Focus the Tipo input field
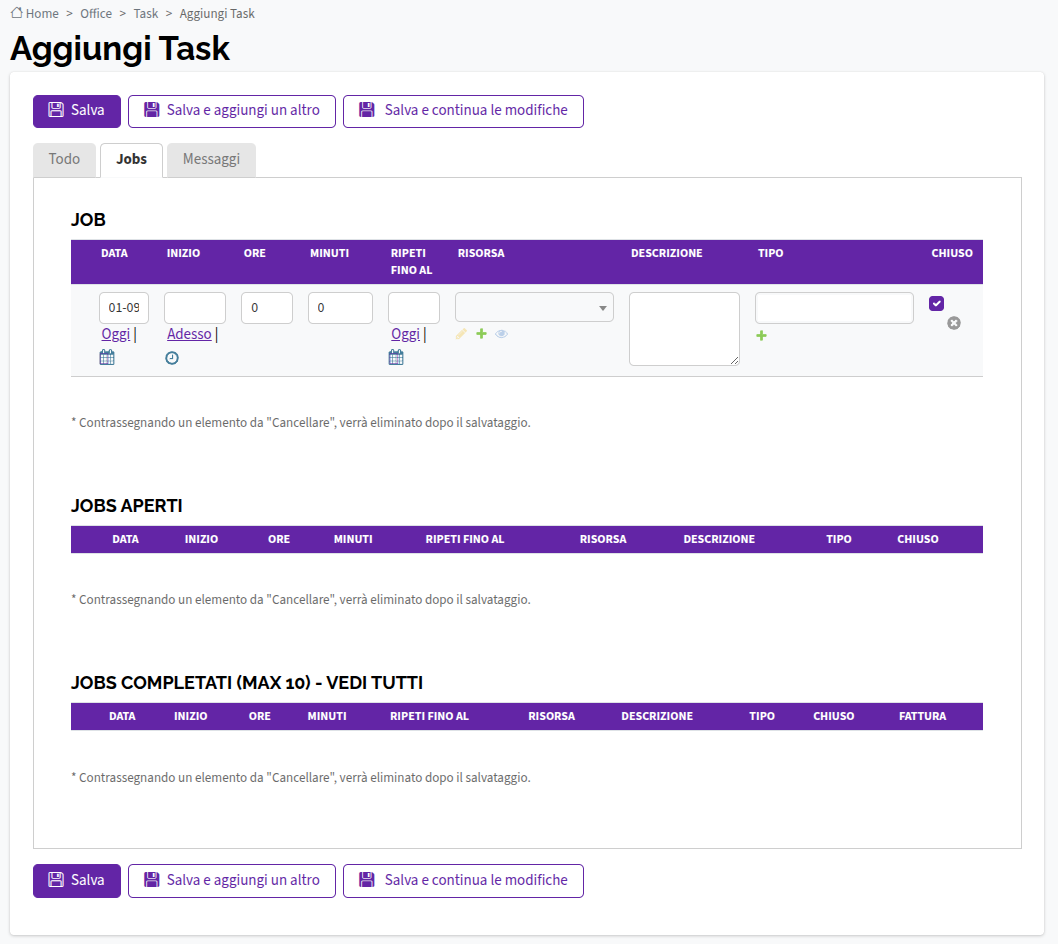Image resolution: width=1058 pixels, height=944 pixels. pos(835,308)
